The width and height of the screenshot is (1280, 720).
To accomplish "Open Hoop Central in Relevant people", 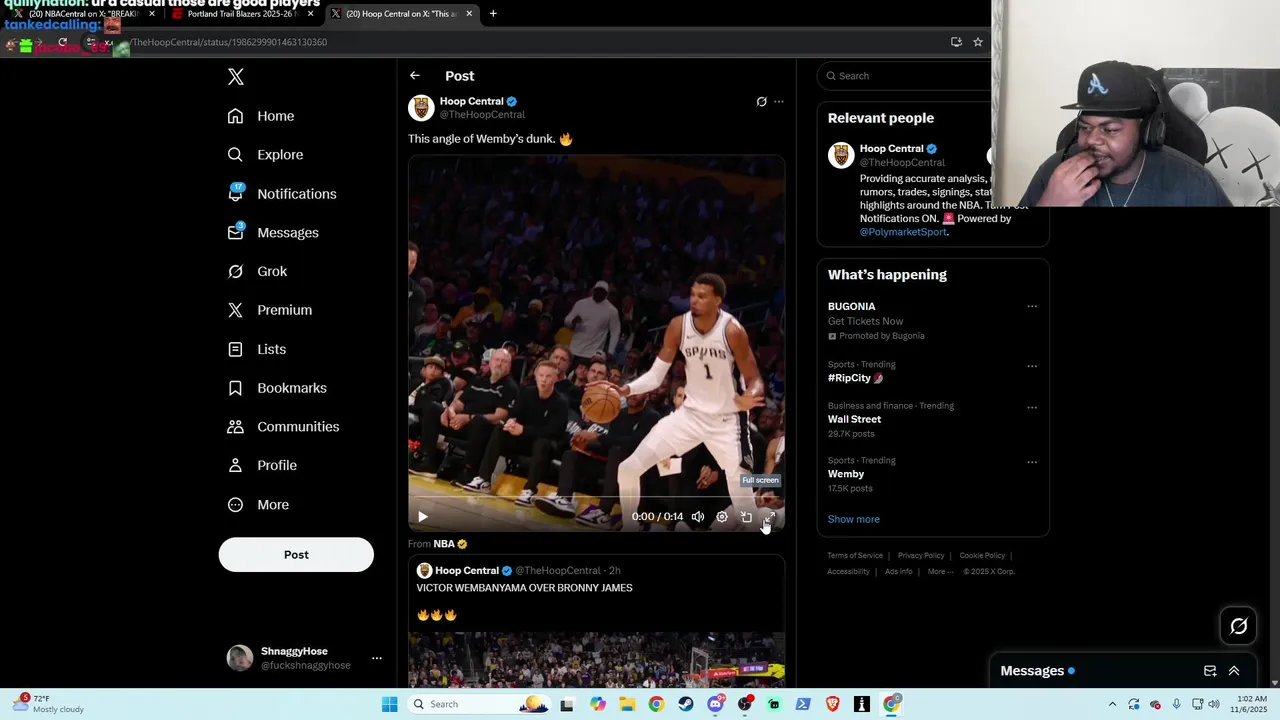I will tap(891, 149).
